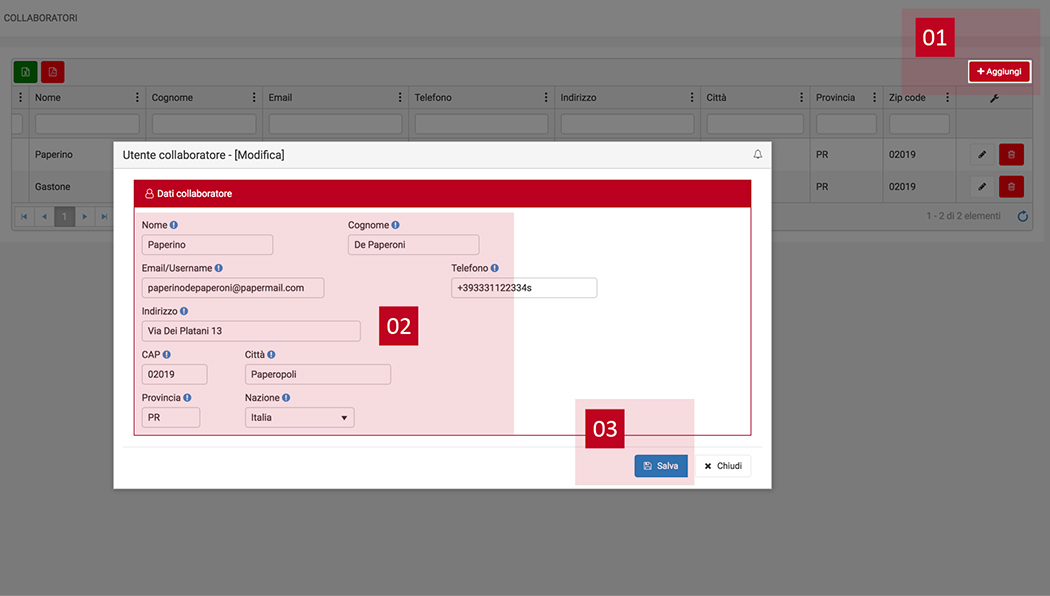Export the collaborators table to Excel
The image size is (1050, 596).
tap(25, 72)
